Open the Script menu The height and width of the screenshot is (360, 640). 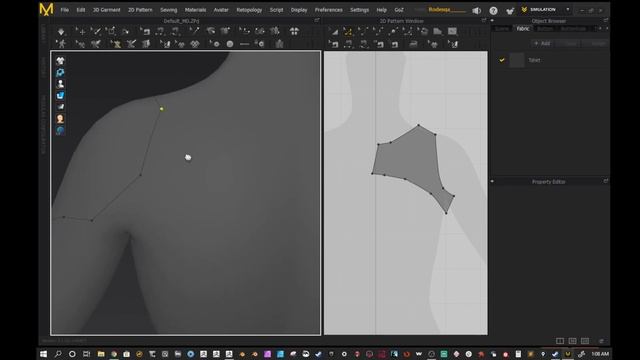[276, 10]
